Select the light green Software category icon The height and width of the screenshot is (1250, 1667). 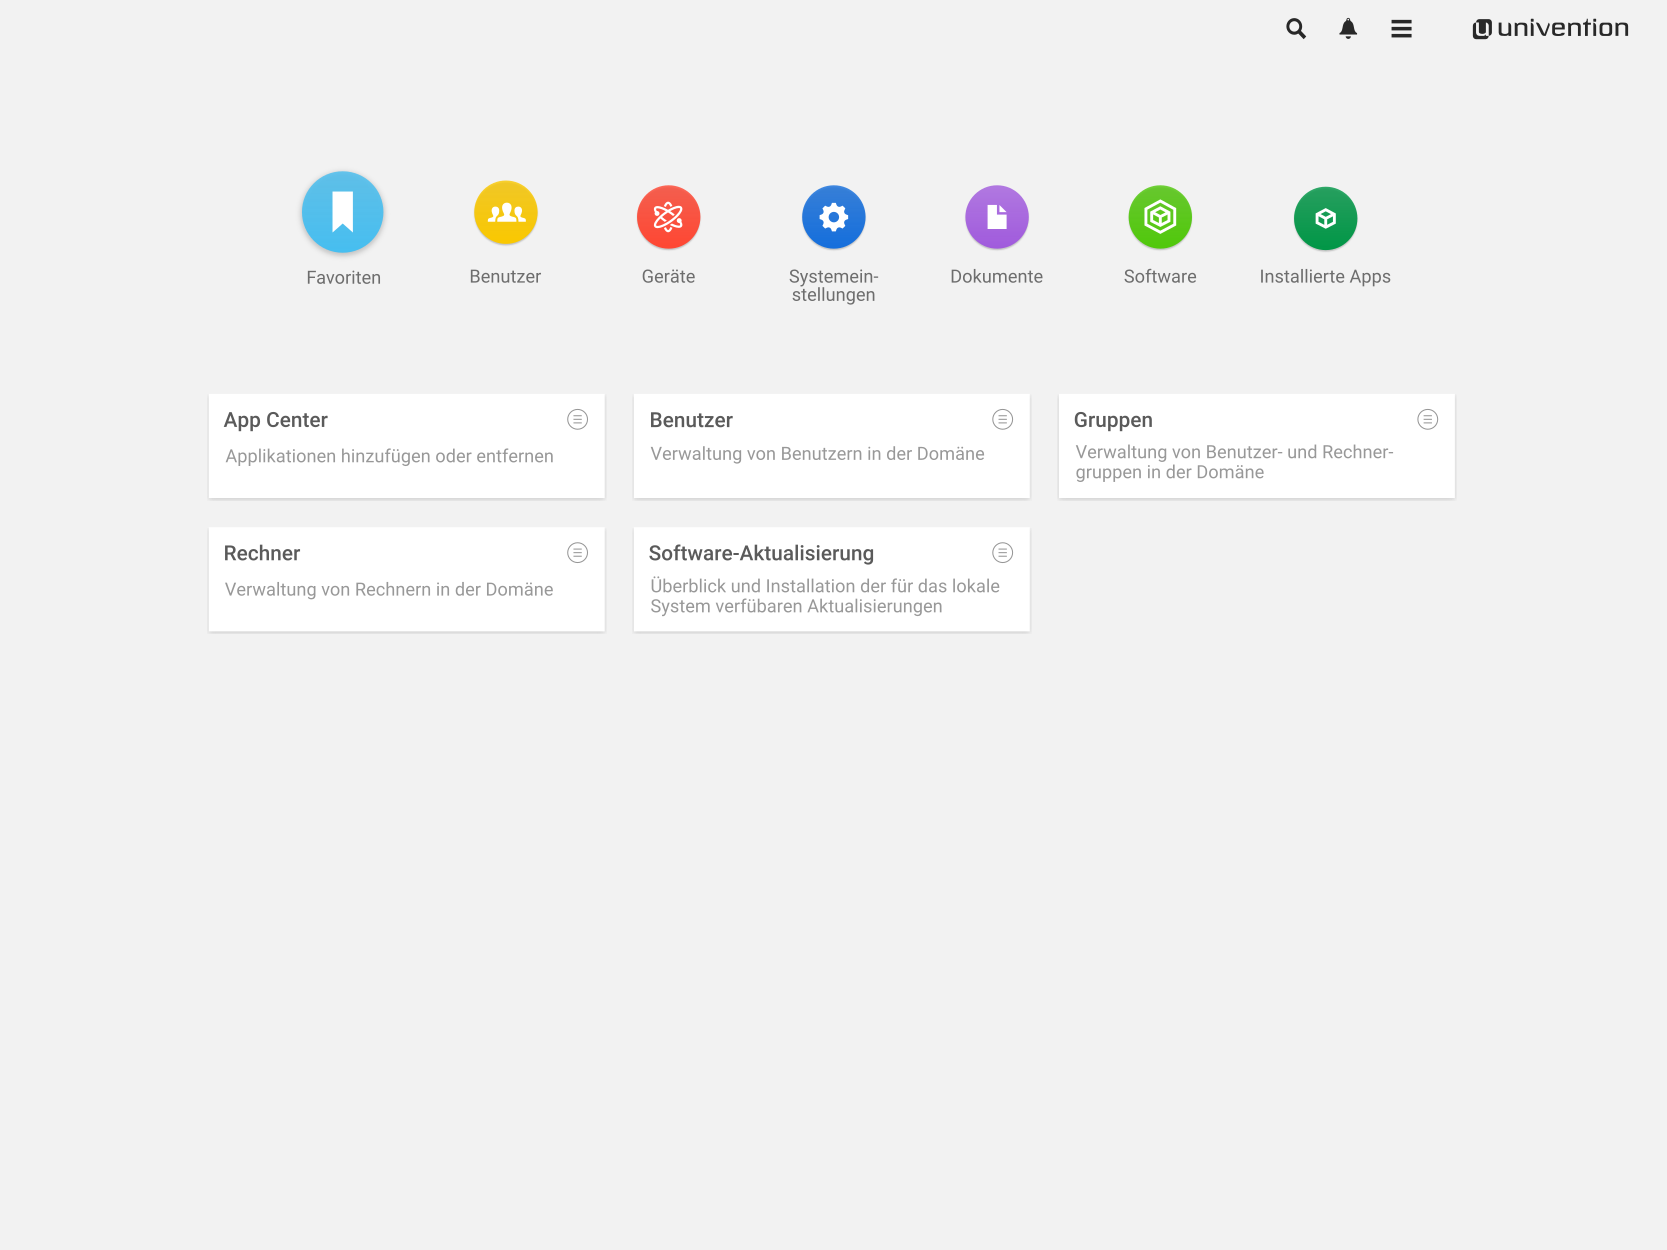1160,217
